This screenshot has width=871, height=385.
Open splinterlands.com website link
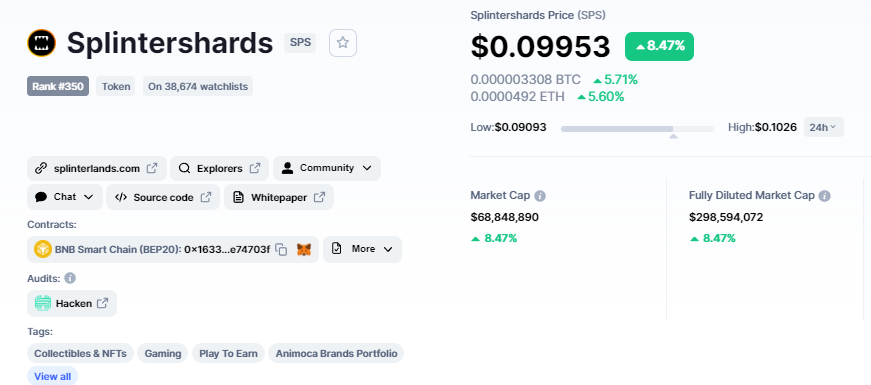[x=97, y=168]
